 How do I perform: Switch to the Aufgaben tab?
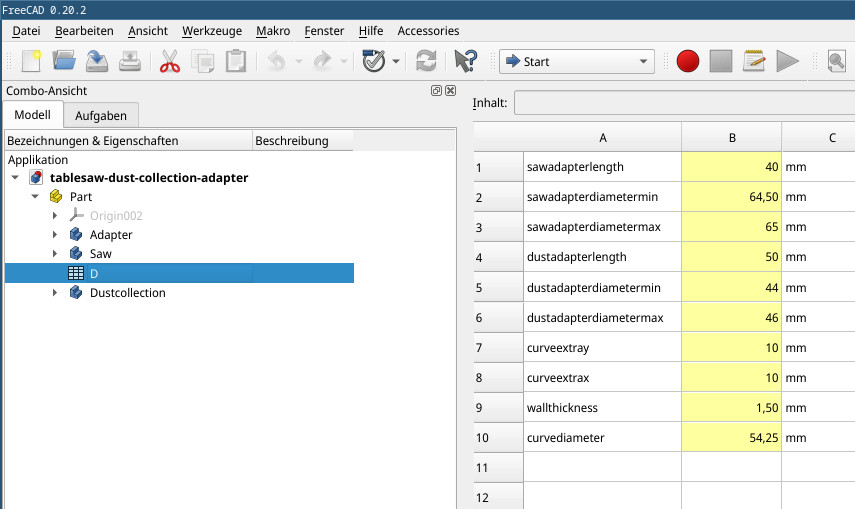click(x=101, y=115)
